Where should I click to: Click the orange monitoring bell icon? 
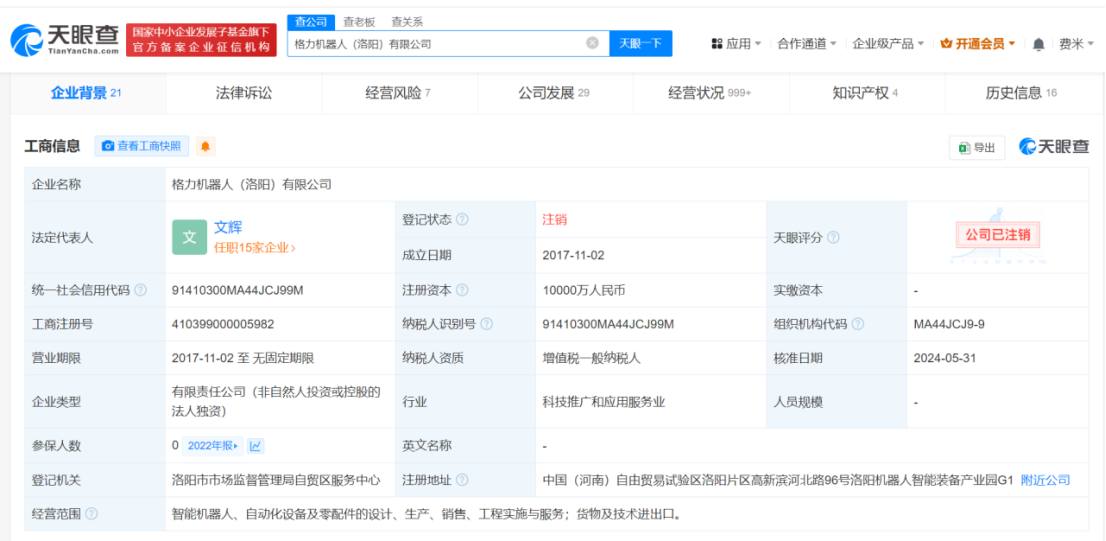pos(205,146)
